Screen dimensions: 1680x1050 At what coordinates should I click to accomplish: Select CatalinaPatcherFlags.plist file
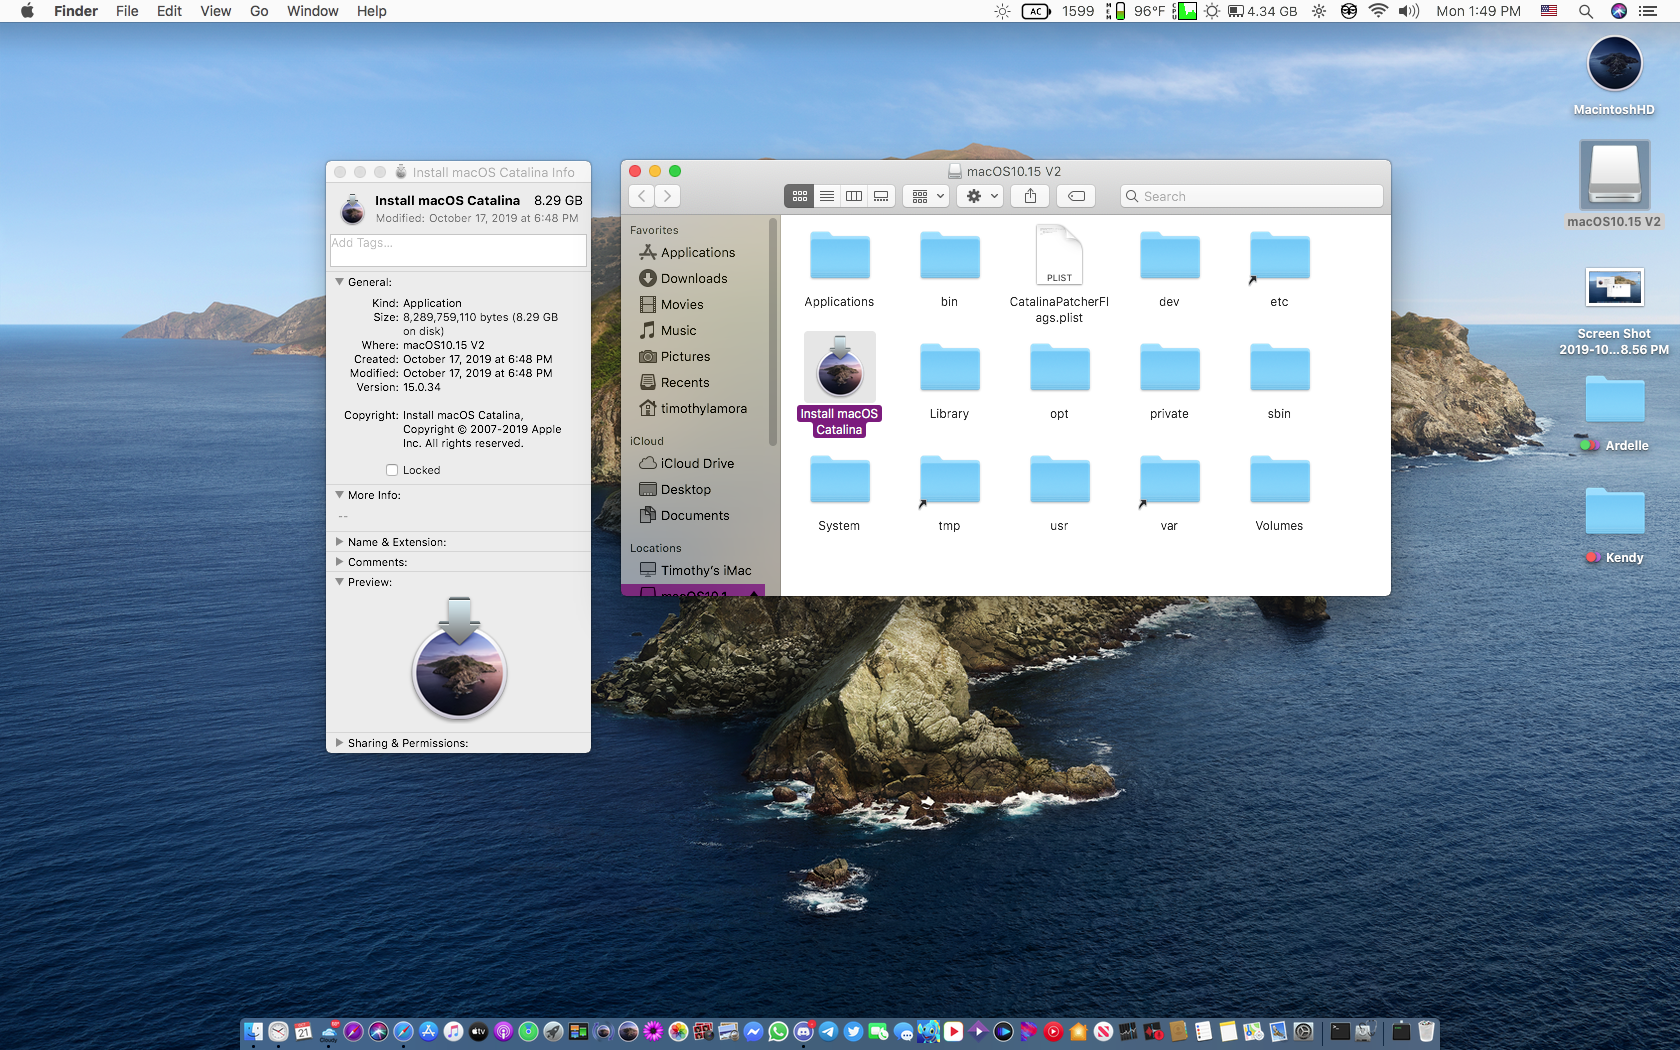1059,255
